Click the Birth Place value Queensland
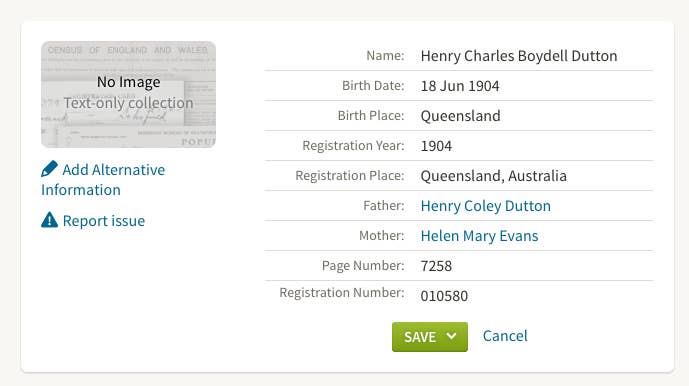689x386 pixels. [x=461, y=116]
